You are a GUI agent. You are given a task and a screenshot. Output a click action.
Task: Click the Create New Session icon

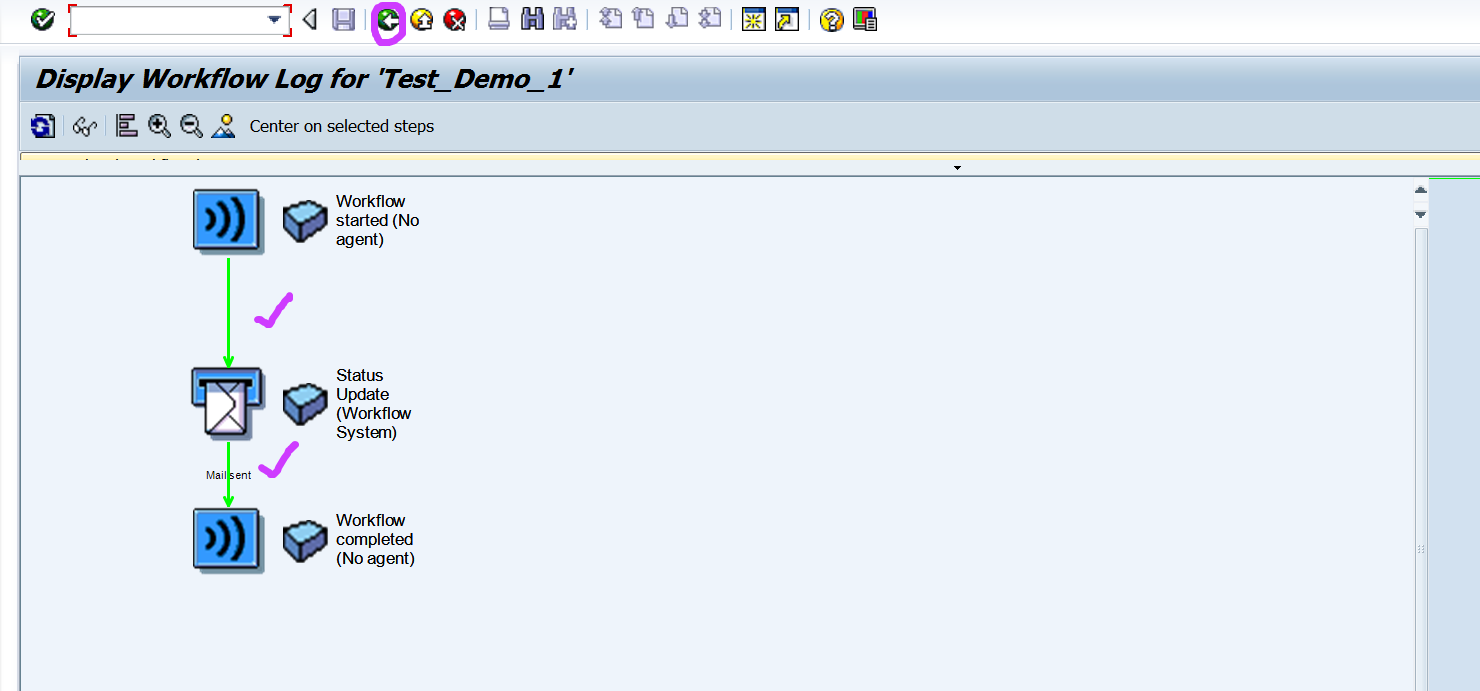753,20
